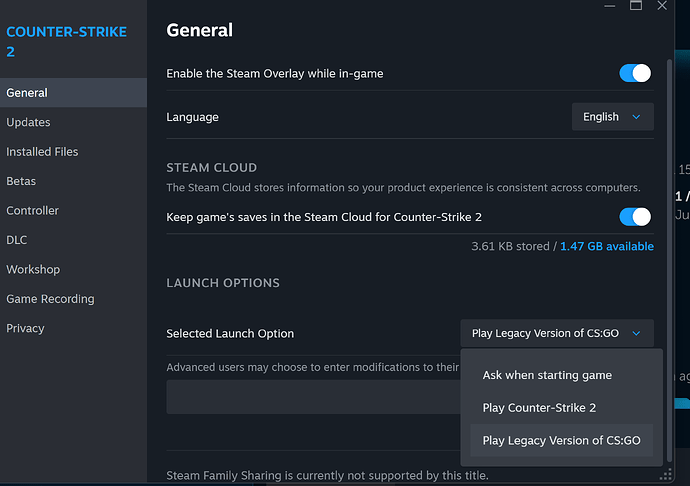Choose Play Legacy Version of CS:GO in list

pyautogui.click(x=562, y=440)
